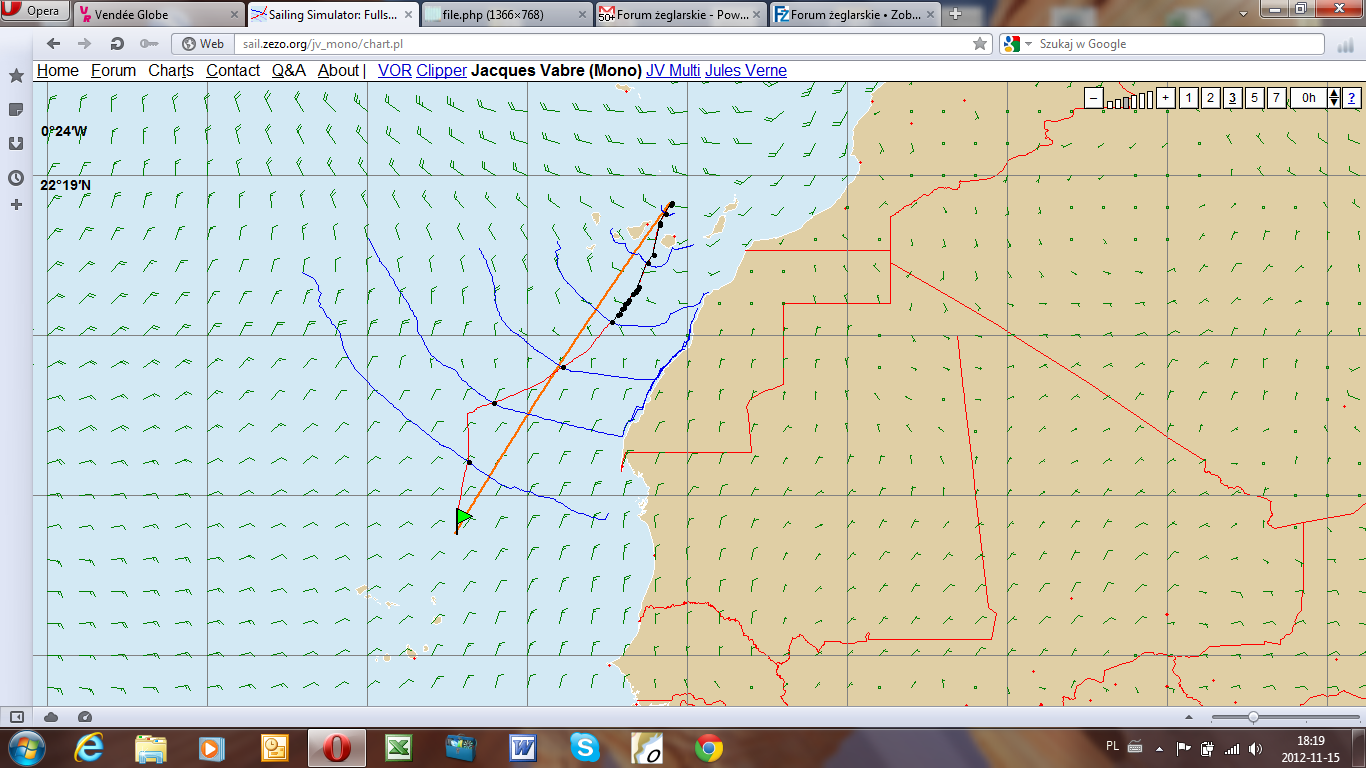Switch to Vendée Globe tab
Screen dimensions: 1366x768
(x=158, y=14)
